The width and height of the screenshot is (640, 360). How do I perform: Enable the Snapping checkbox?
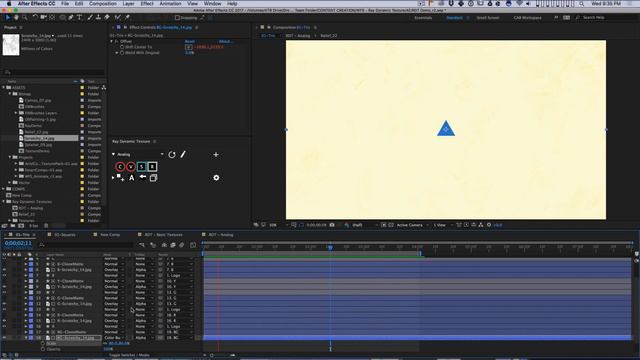click(x=177, y=18)
